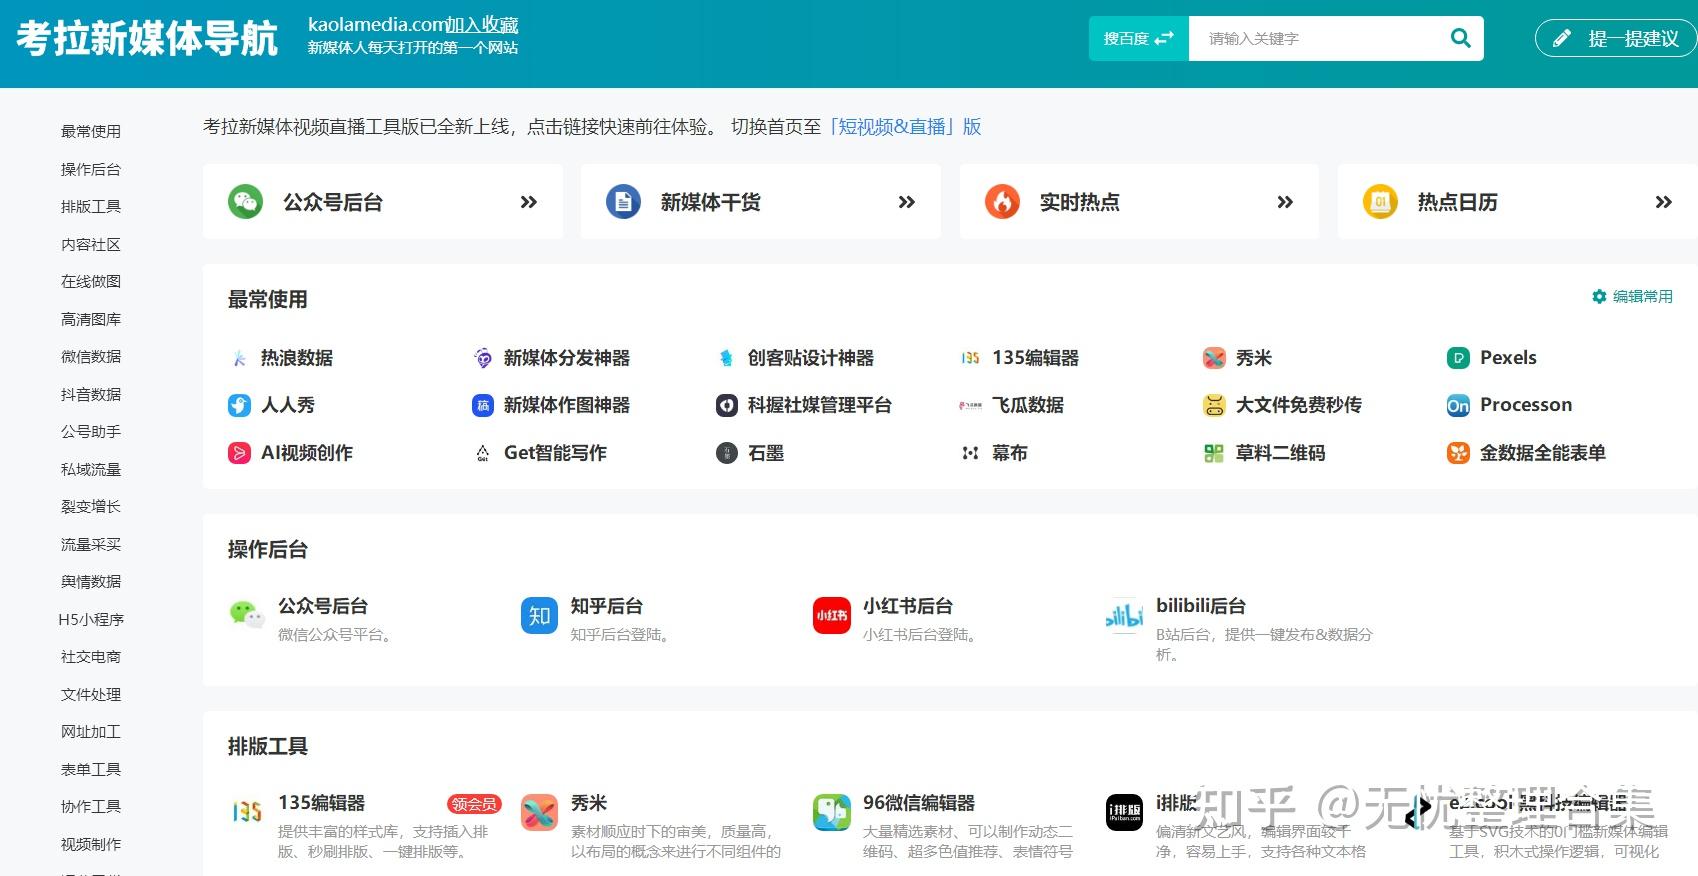Open the 公众号后台 entry under 操作后台
The image size is (1698, 876).
pyautogui.click(x=323, y=606)
